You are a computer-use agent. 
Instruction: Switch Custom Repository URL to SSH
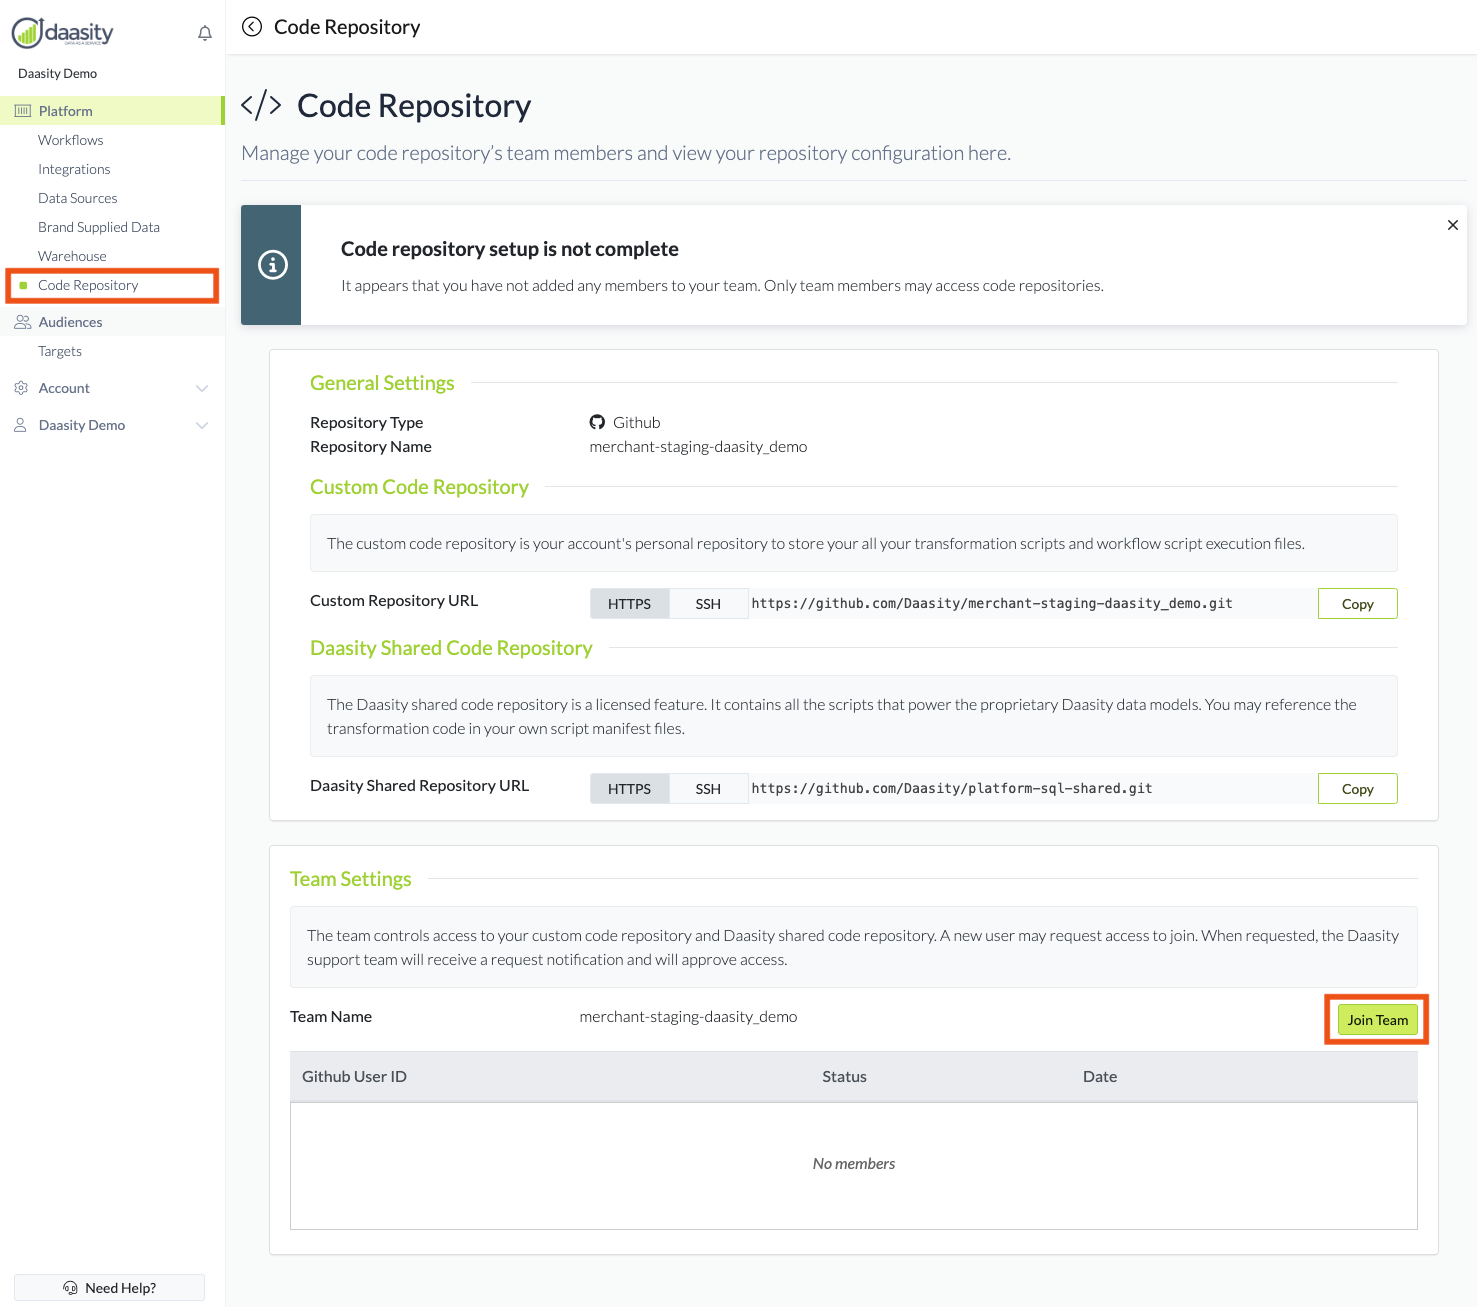(x=708, y=604)
